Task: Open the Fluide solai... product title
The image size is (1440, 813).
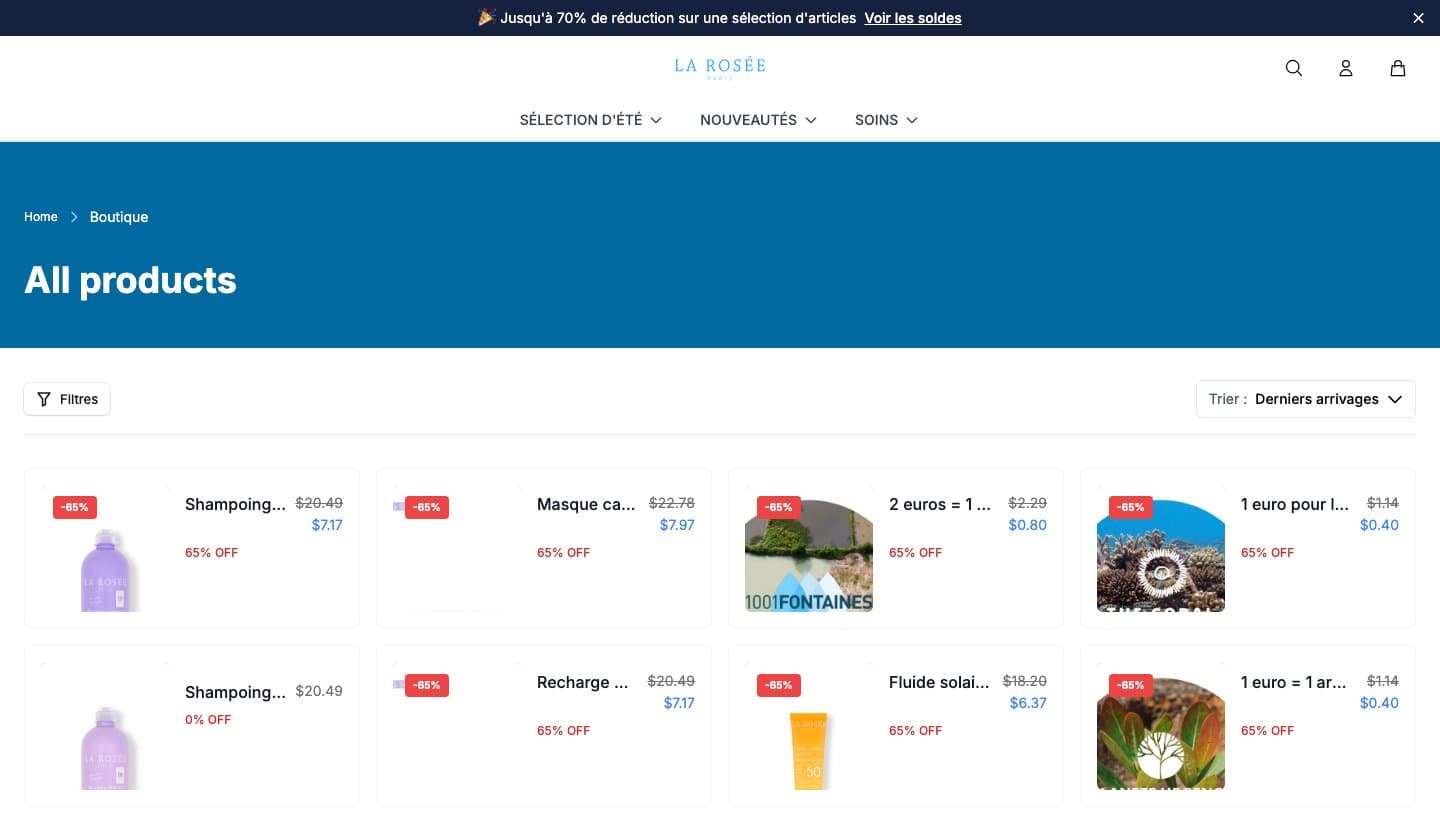Action: (x=939, y=682)
